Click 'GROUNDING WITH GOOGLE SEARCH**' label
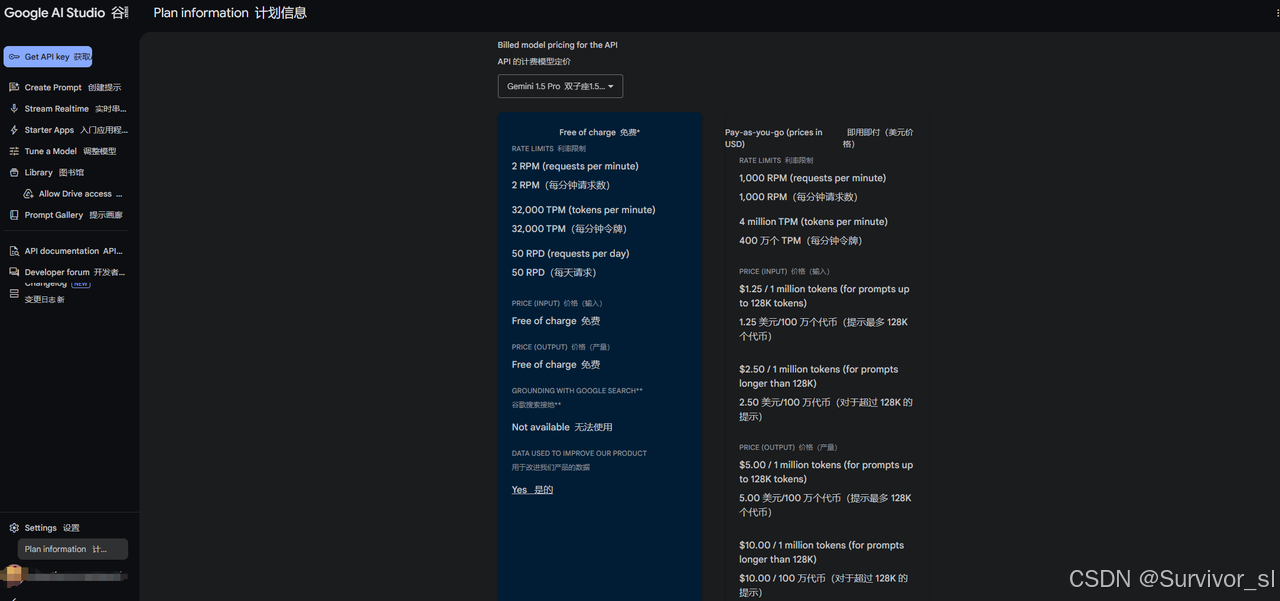 click(x=577, y=391)
